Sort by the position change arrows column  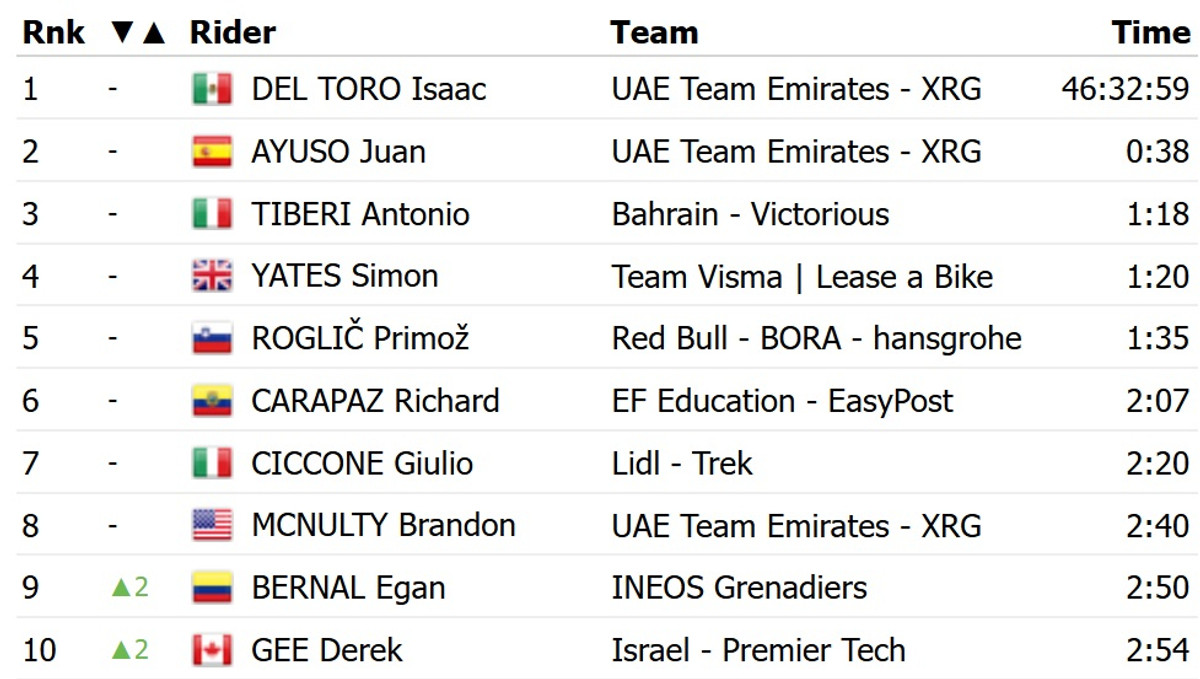[138, 33]
